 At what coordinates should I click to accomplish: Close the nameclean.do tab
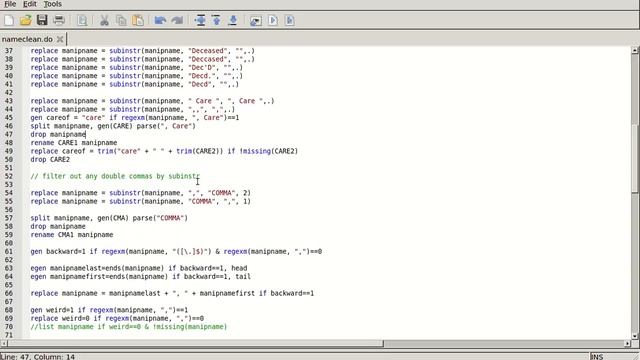[x=60, y=39]
